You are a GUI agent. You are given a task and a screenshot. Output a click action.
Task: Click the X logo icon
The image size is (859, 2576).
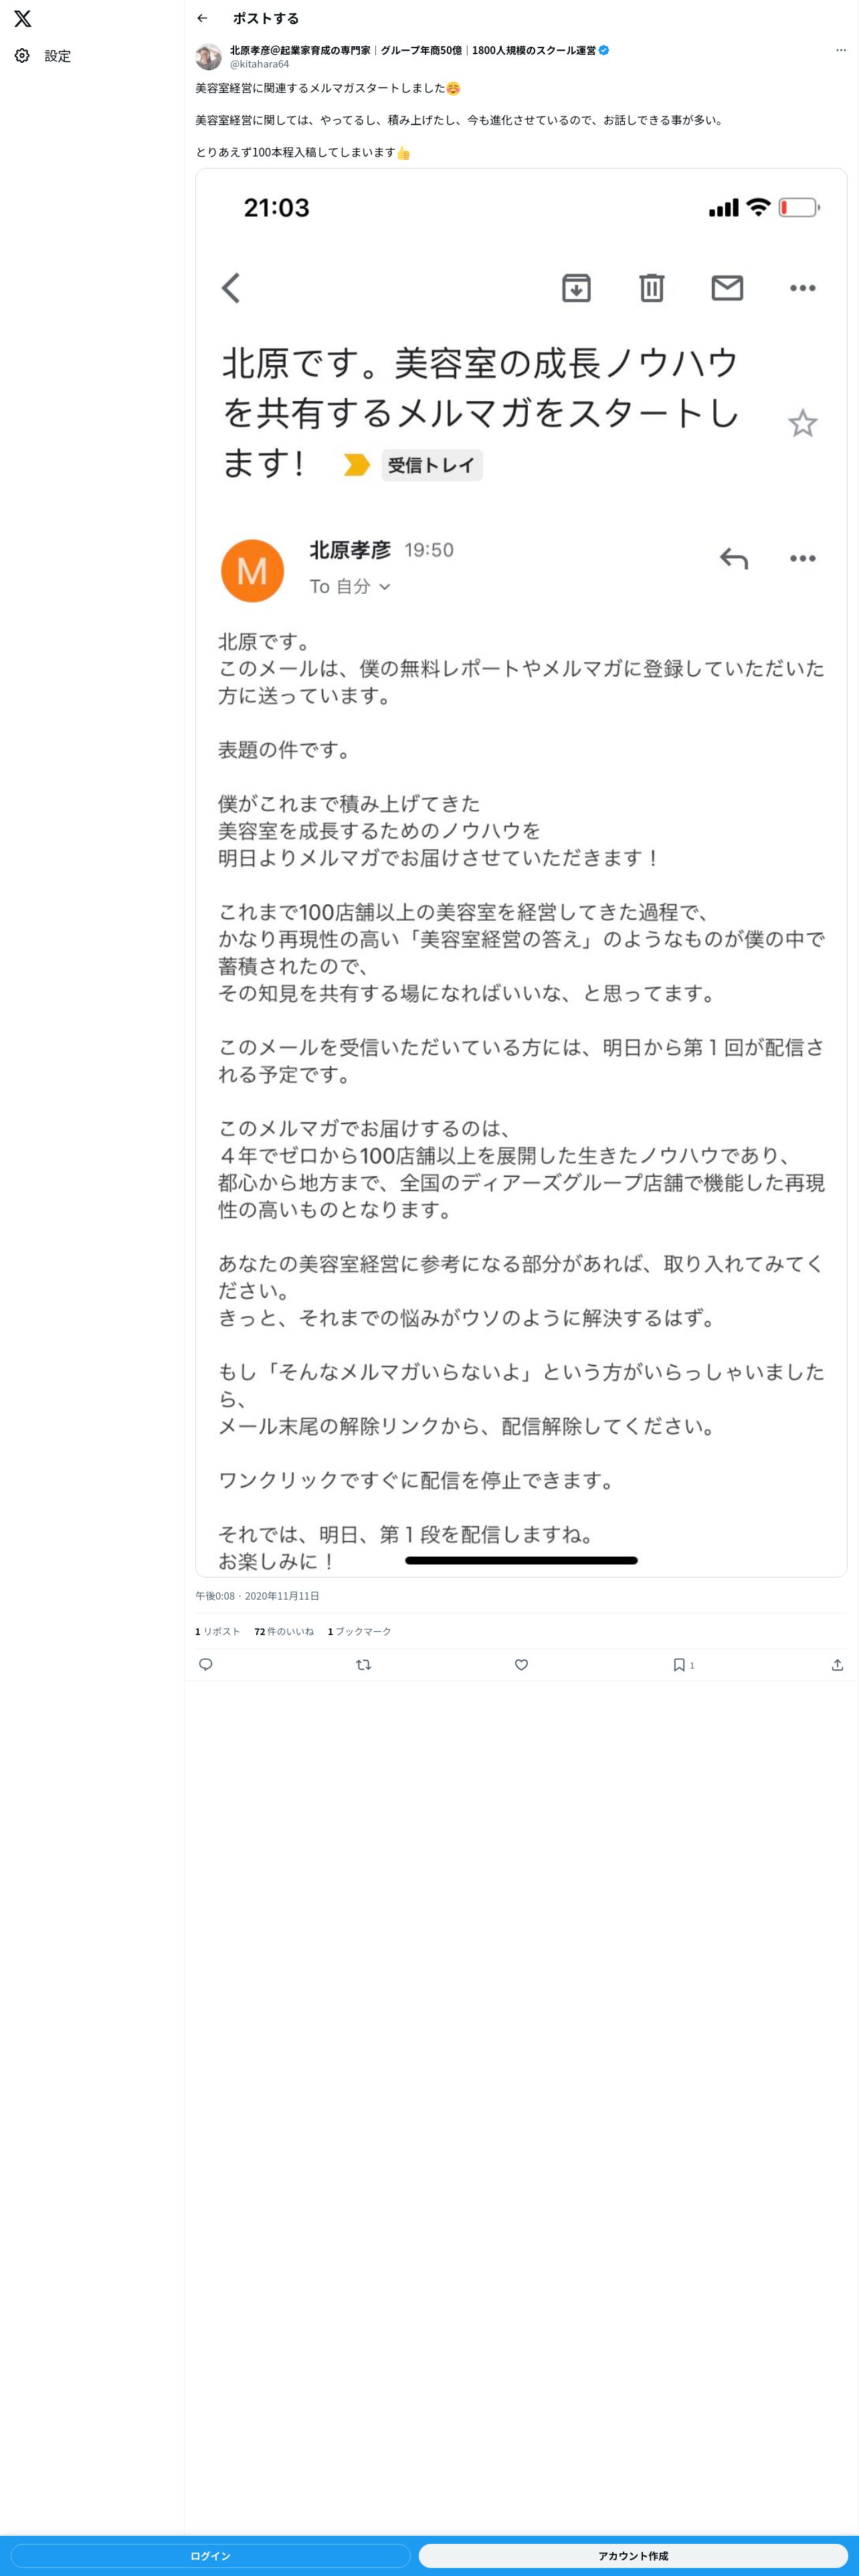tap(22, 18)
